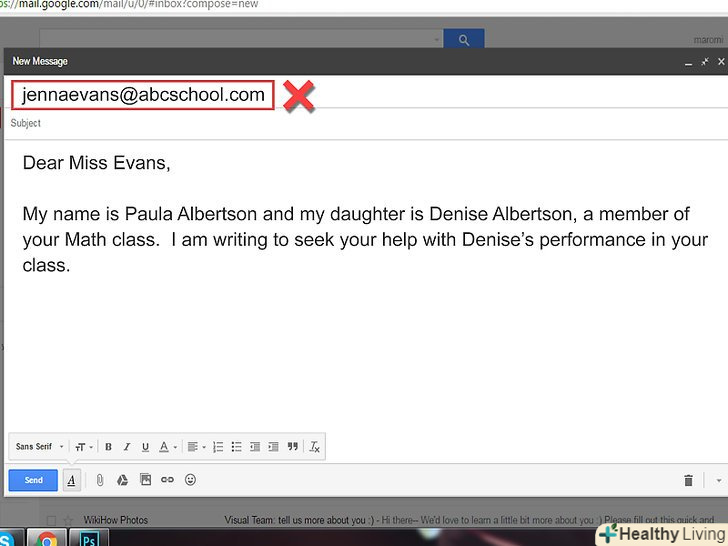Toggle underline text formatting
This screenshot has height=546, width=728.
145,447
